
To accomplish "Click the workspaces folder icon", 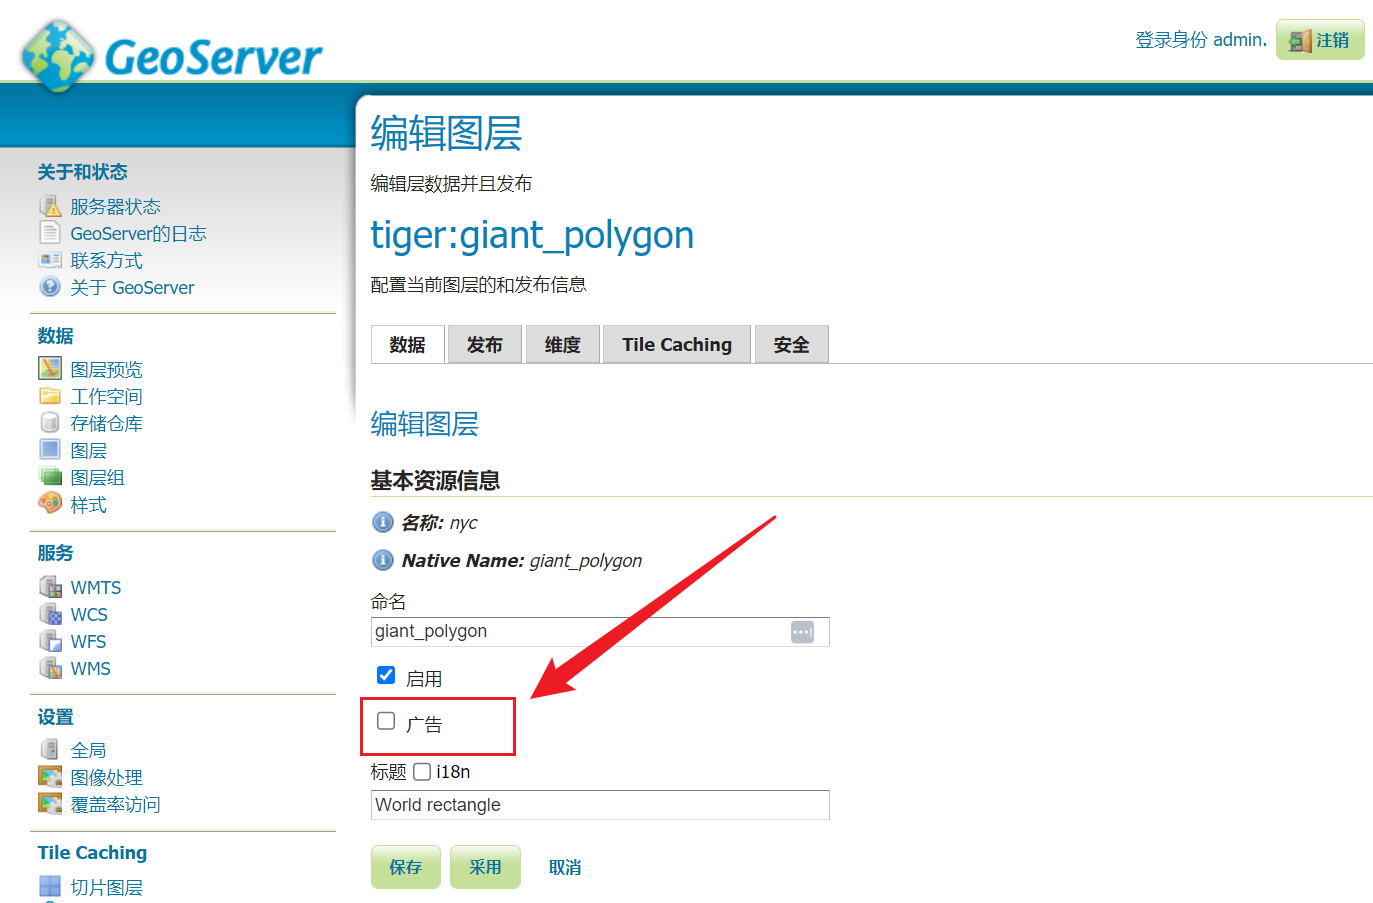I will point(50,396).
